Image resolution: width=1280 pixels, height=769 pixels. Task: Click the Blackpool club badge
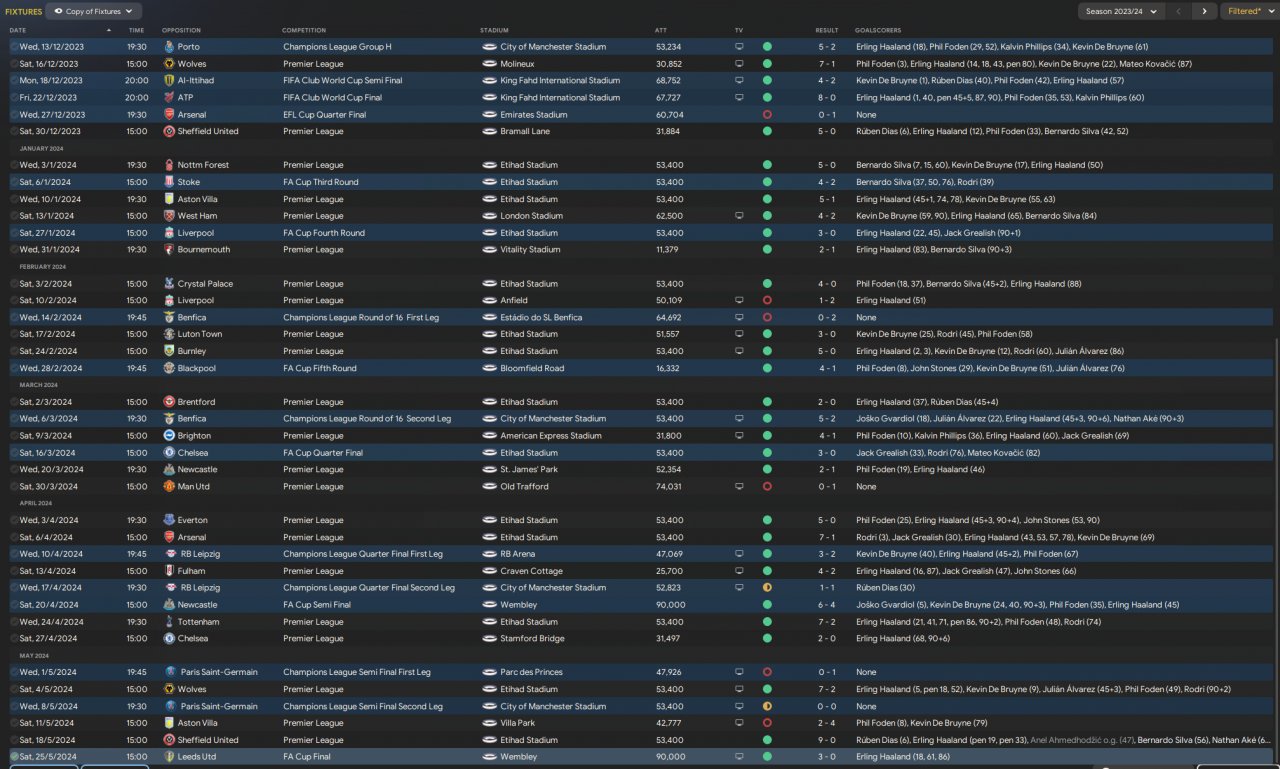(x=169, y=368)
